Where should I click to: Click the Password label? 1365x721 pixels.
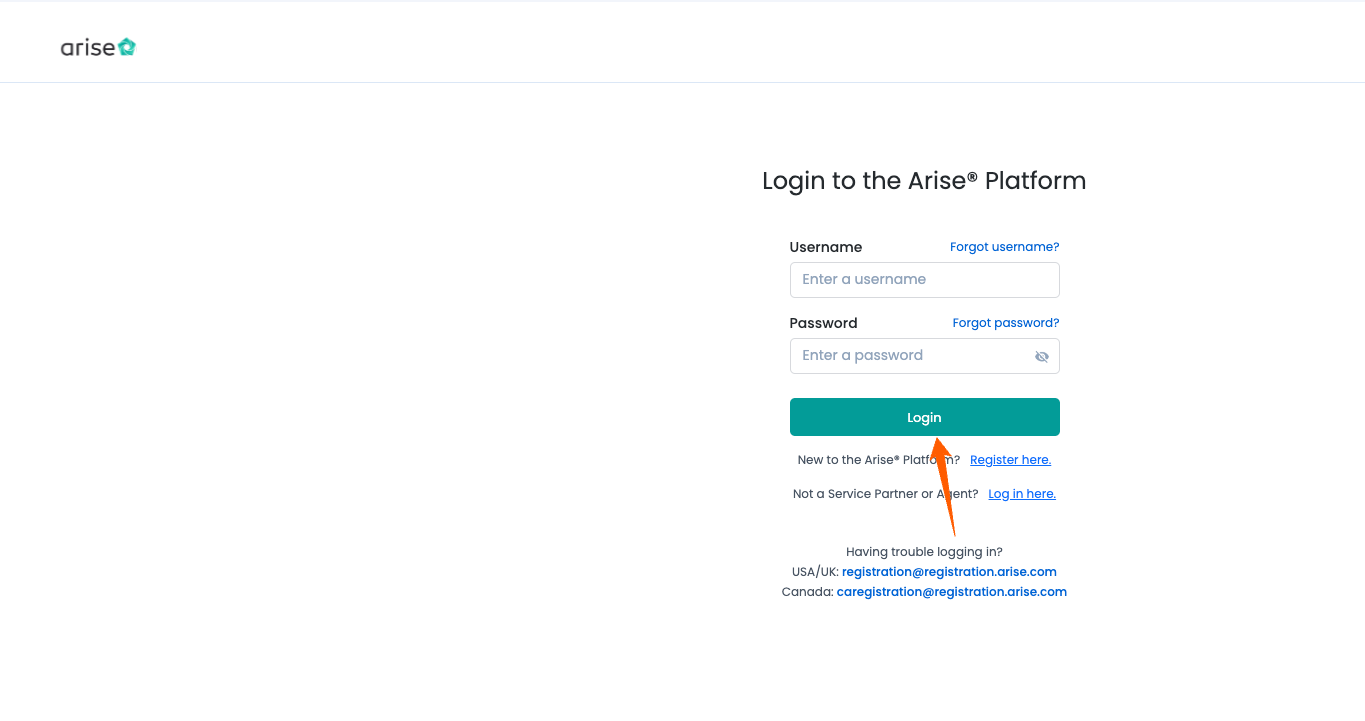[x=823, y=323]
